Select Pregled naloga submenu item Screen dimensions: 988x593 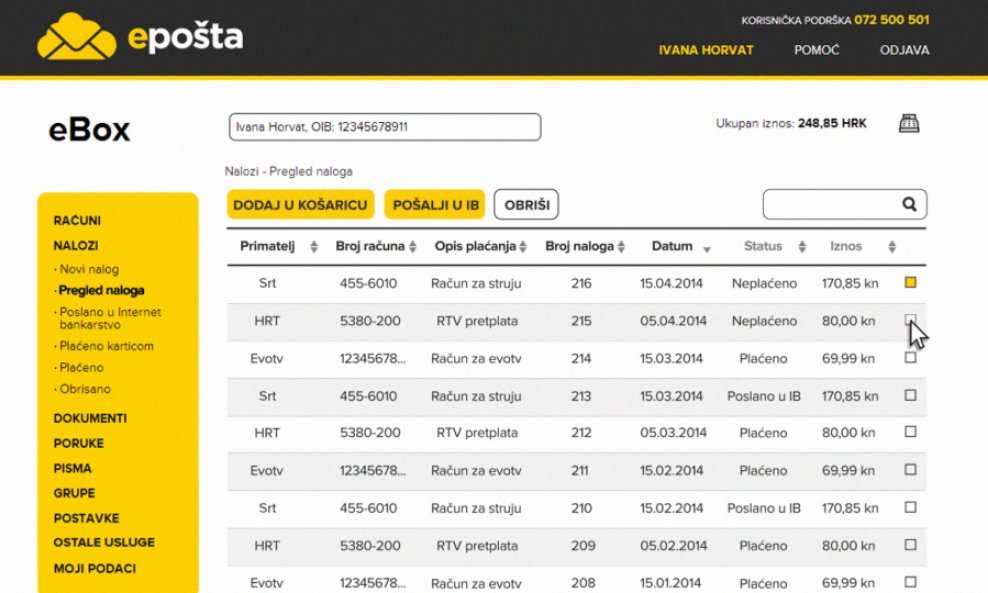(x=101, y=291)
